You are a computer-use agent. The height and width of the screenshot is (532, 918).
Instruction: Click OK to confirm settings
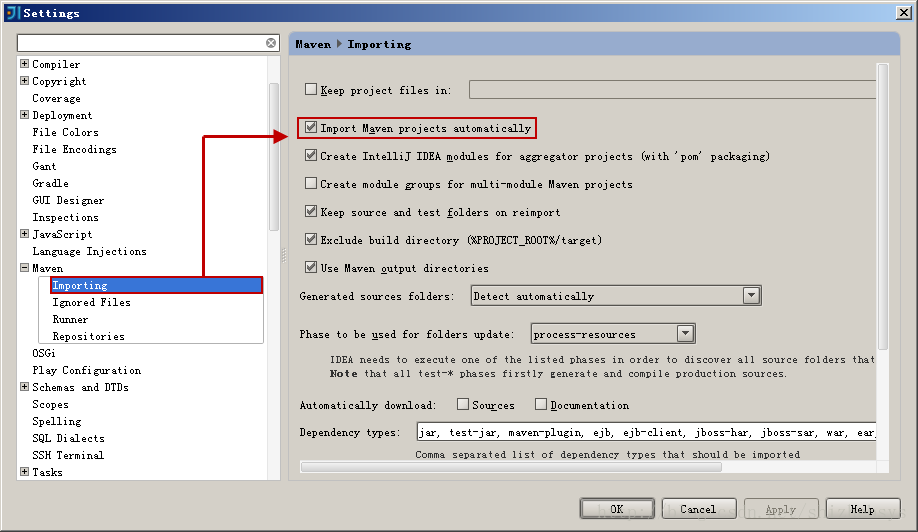(x=617, y=509)
